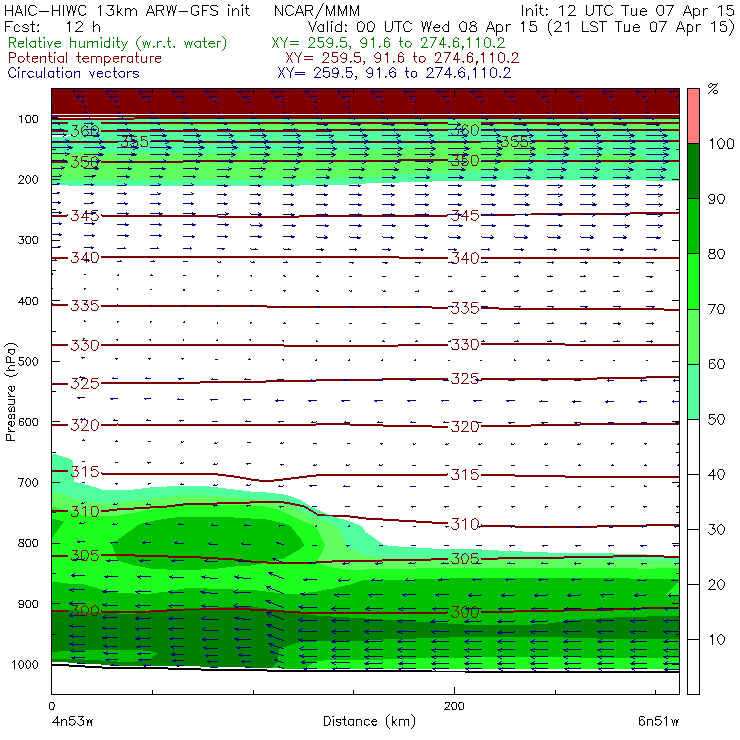Click the '60' colorbar value label
The image size is (740, 740).
[716, 364]
